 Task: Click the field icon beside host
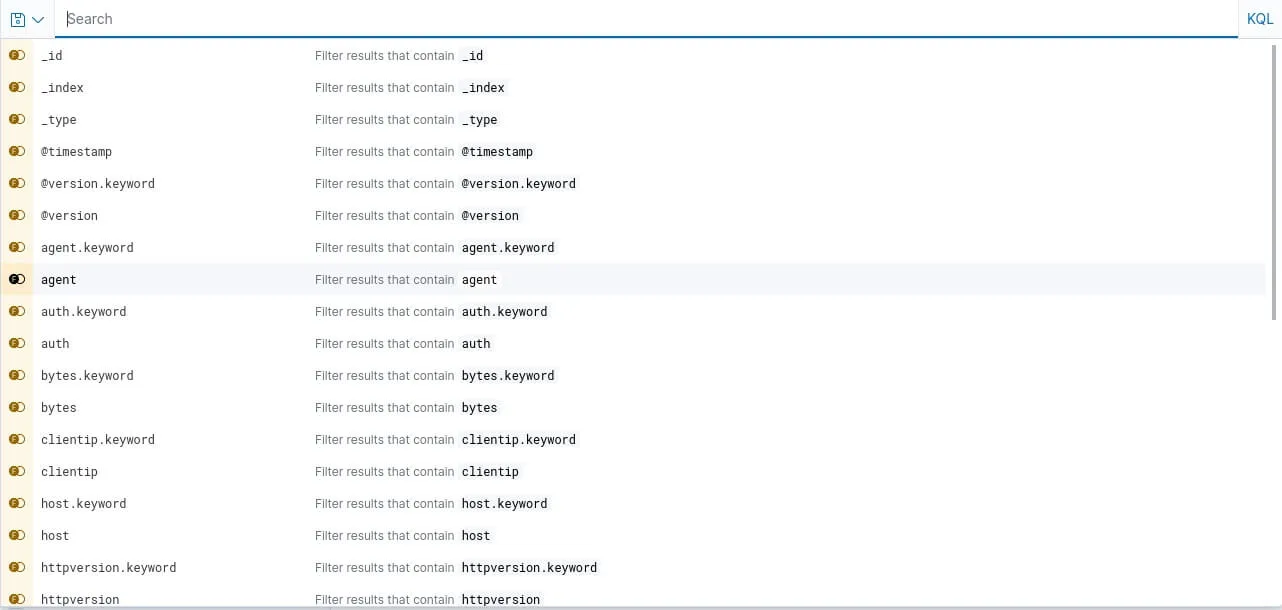tap(17, 536)
